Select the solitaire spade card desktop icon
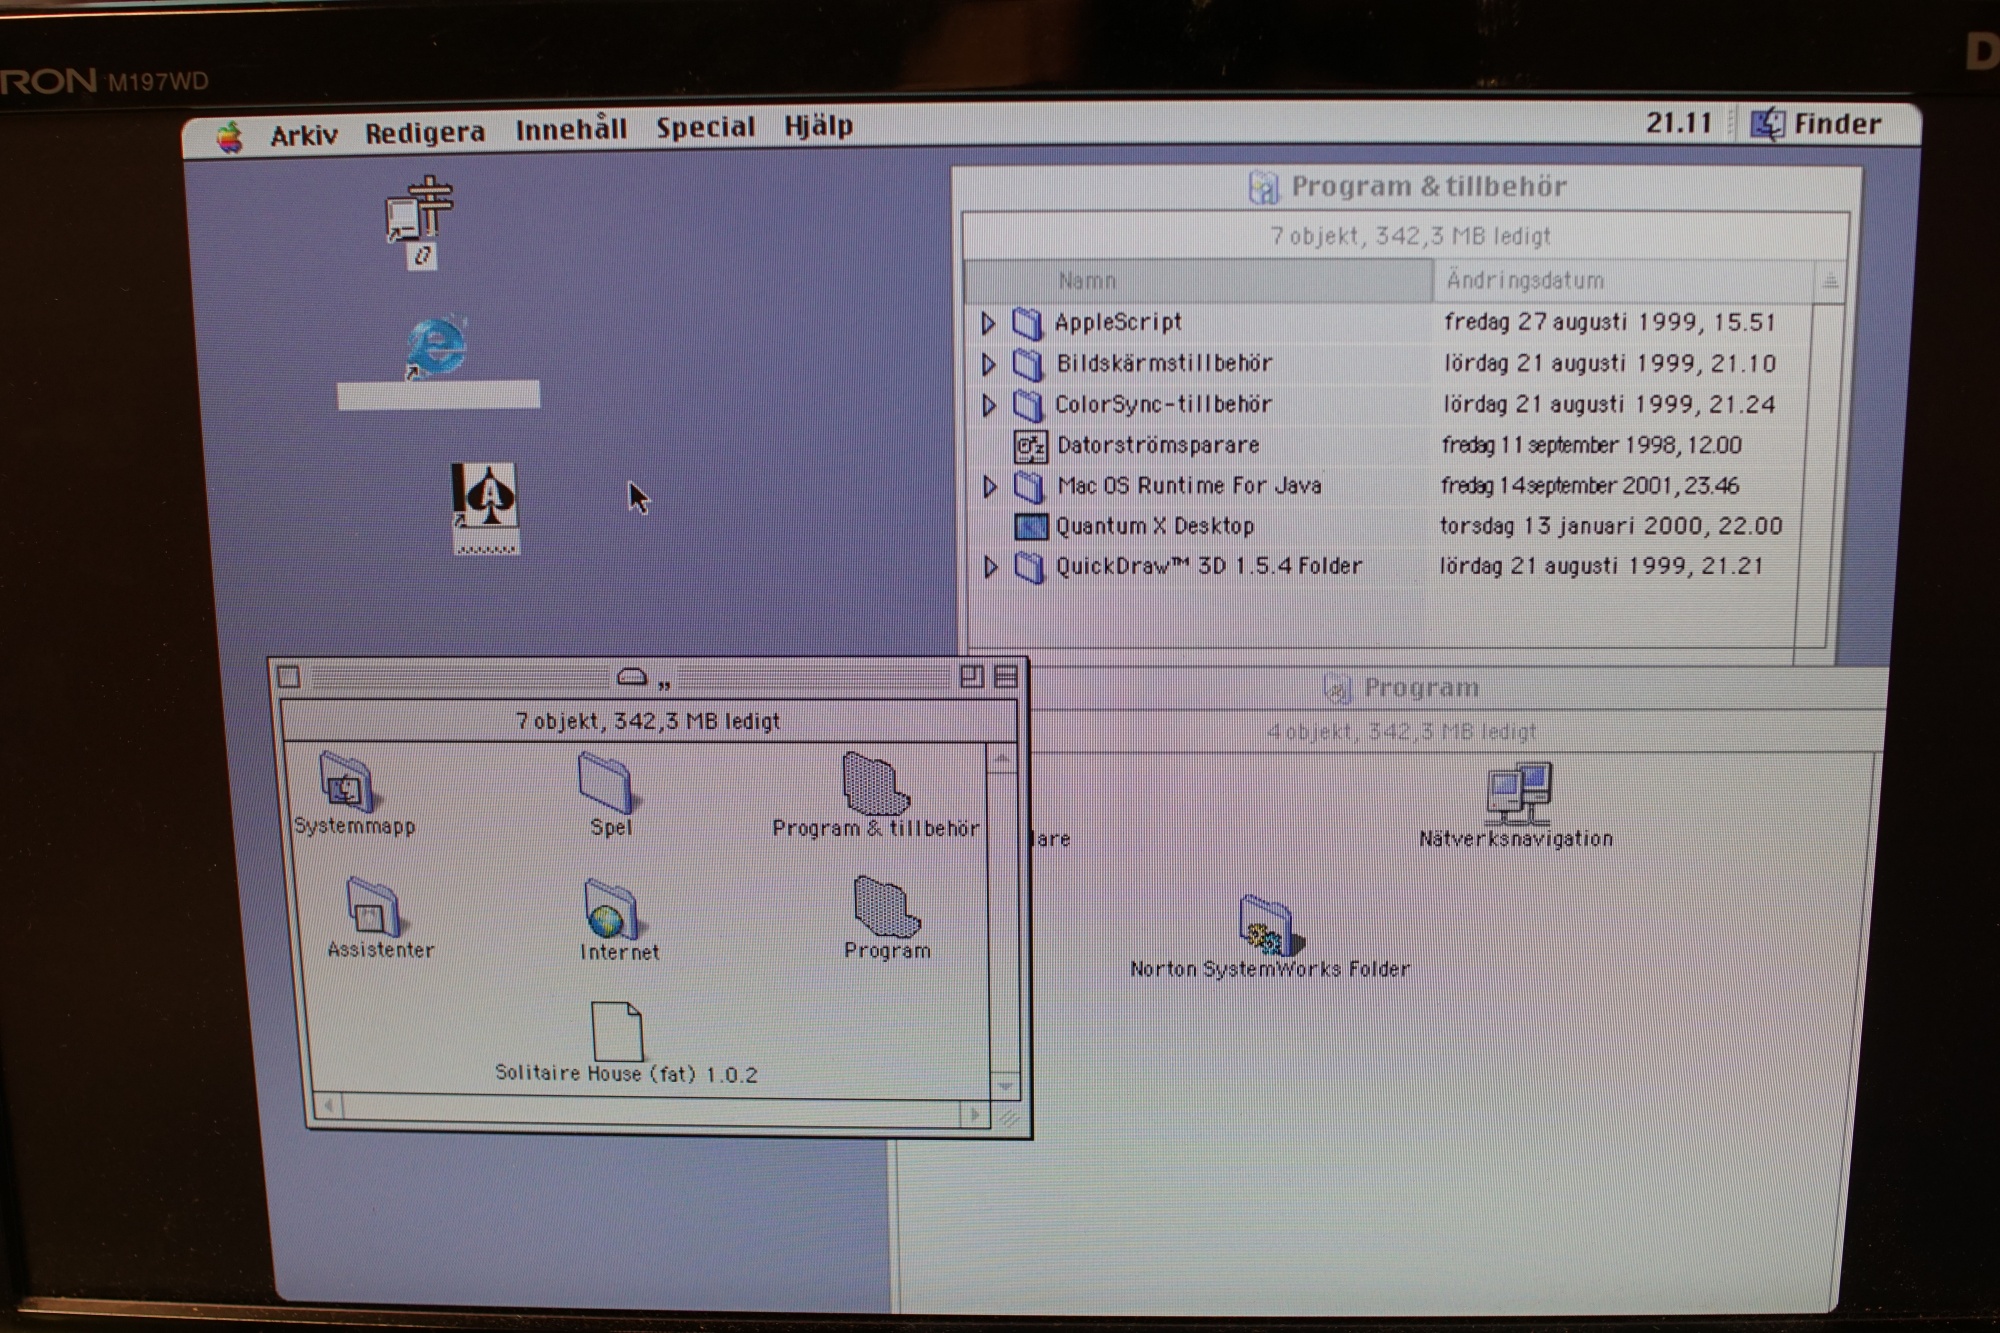Image resolution: width=2000 pixels, height=1333 pixels. 484,496
